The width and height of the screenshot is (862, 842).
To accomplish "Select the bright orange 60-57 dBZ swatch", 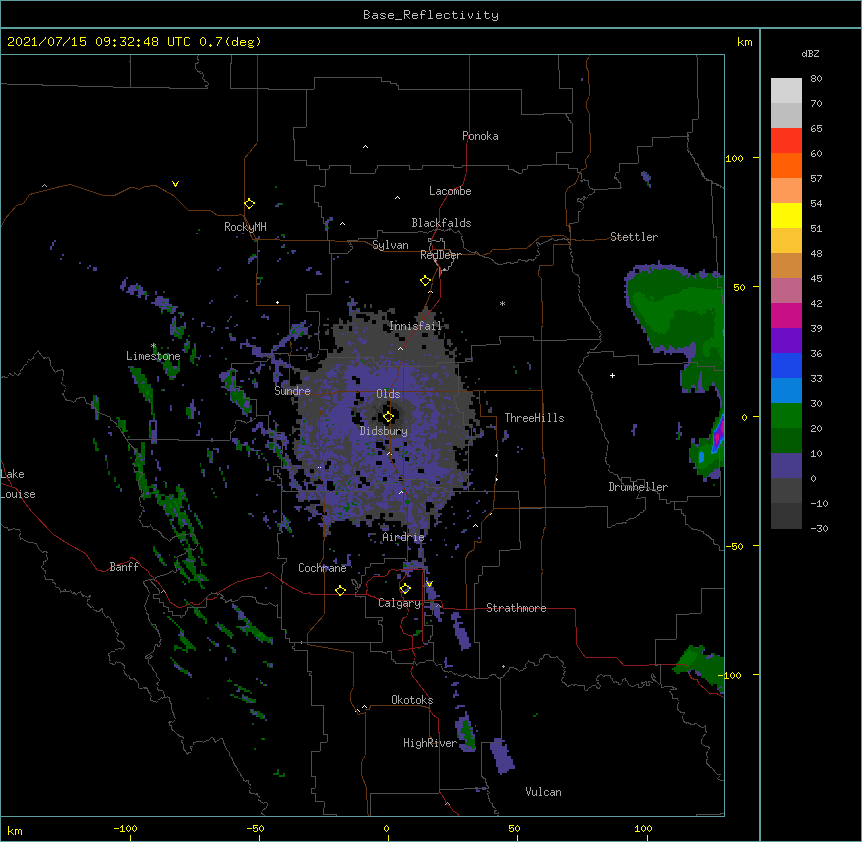I will click(786, 165).
